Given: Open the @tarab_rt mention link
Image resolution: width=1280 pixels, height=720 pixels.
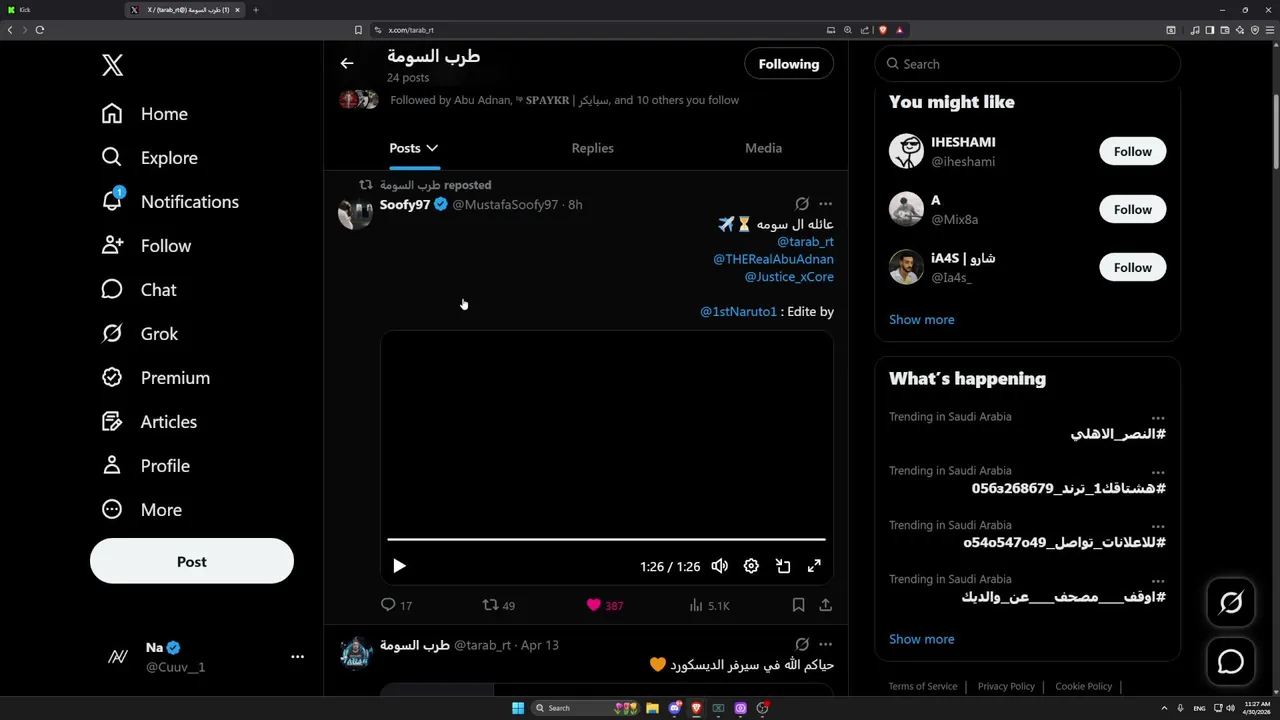Looking at the screenshot, I should pyautogui.click(x=805, y=242).
